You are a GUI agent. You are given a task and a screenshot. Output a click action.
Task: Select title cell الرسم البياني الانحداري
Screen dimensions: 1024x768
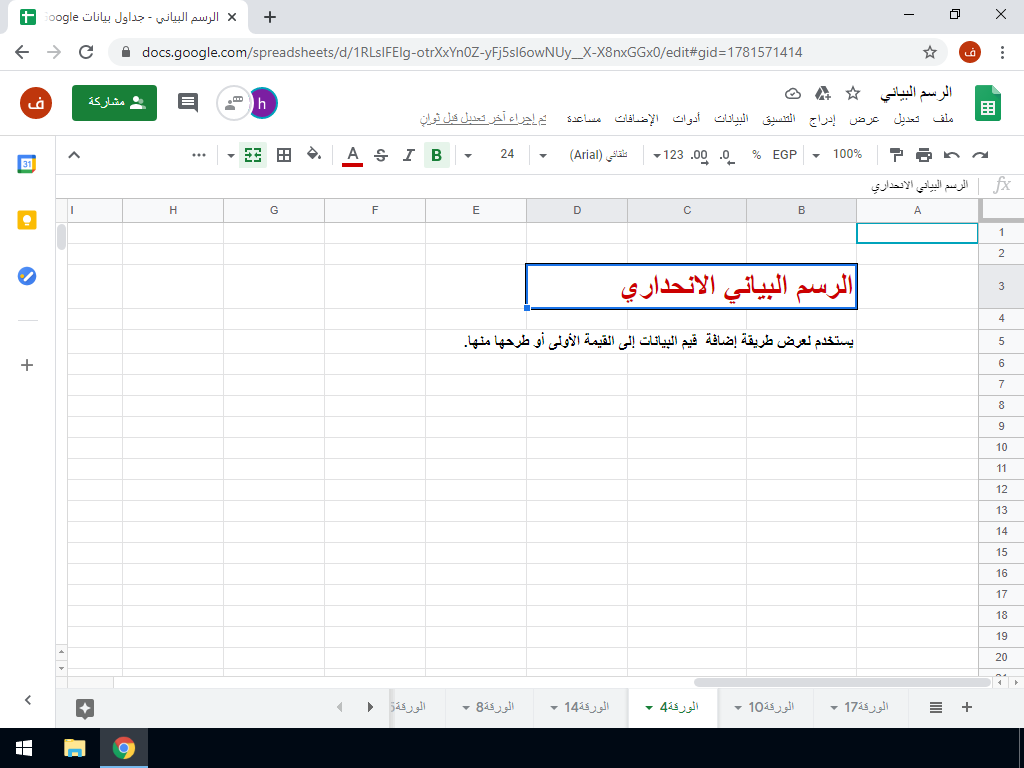click(691, 286)
